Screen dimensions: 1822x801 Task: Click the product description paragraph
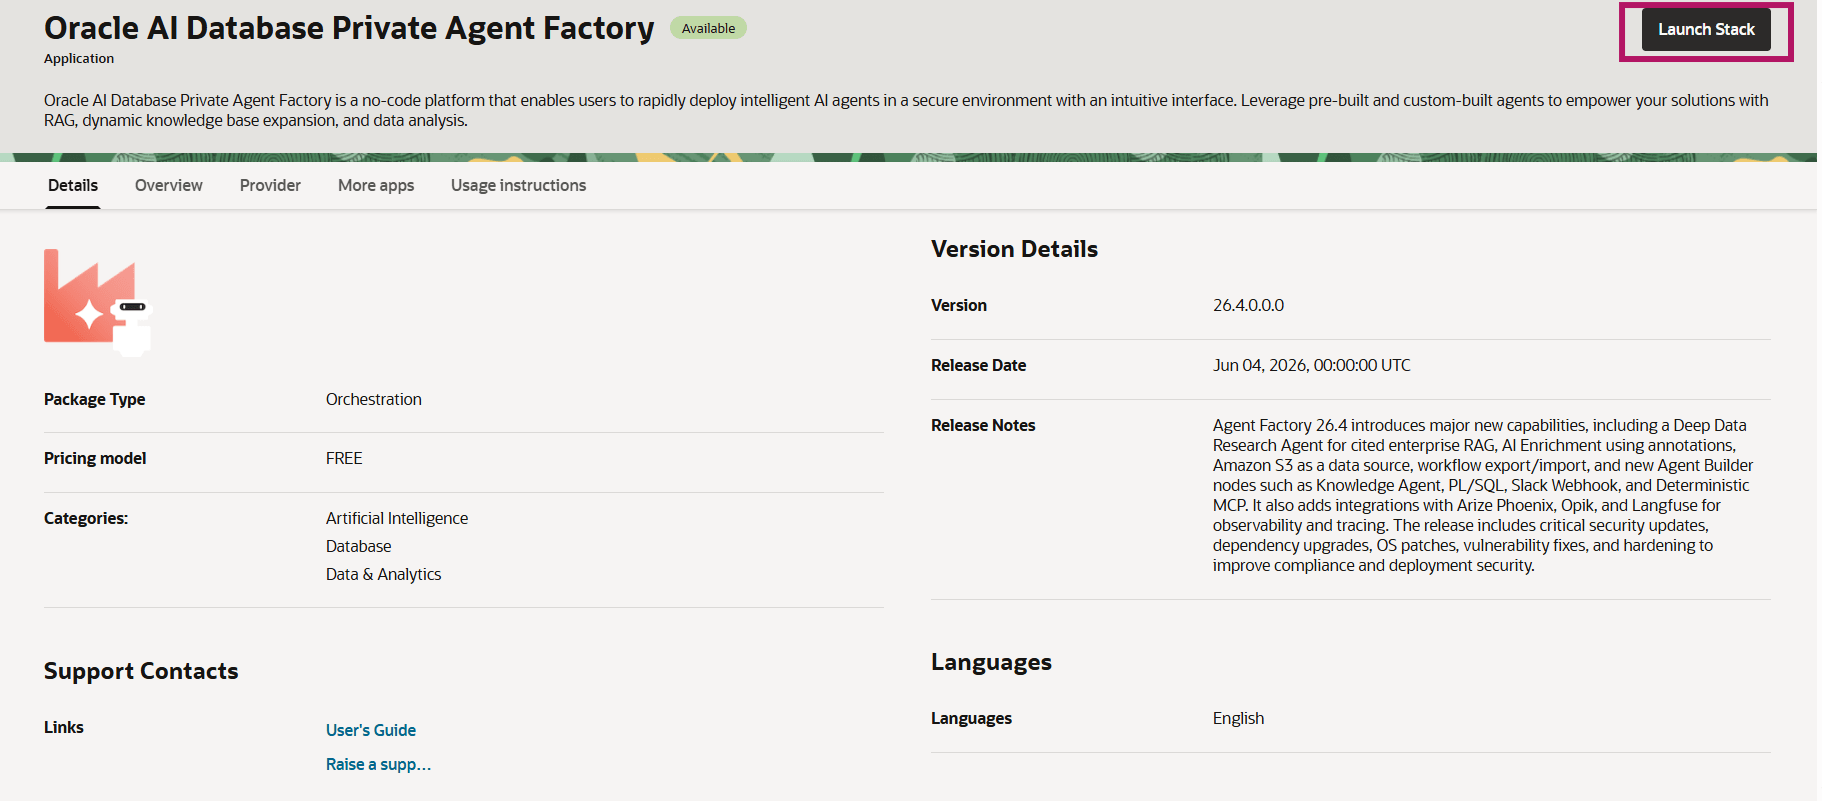(906, 110)
